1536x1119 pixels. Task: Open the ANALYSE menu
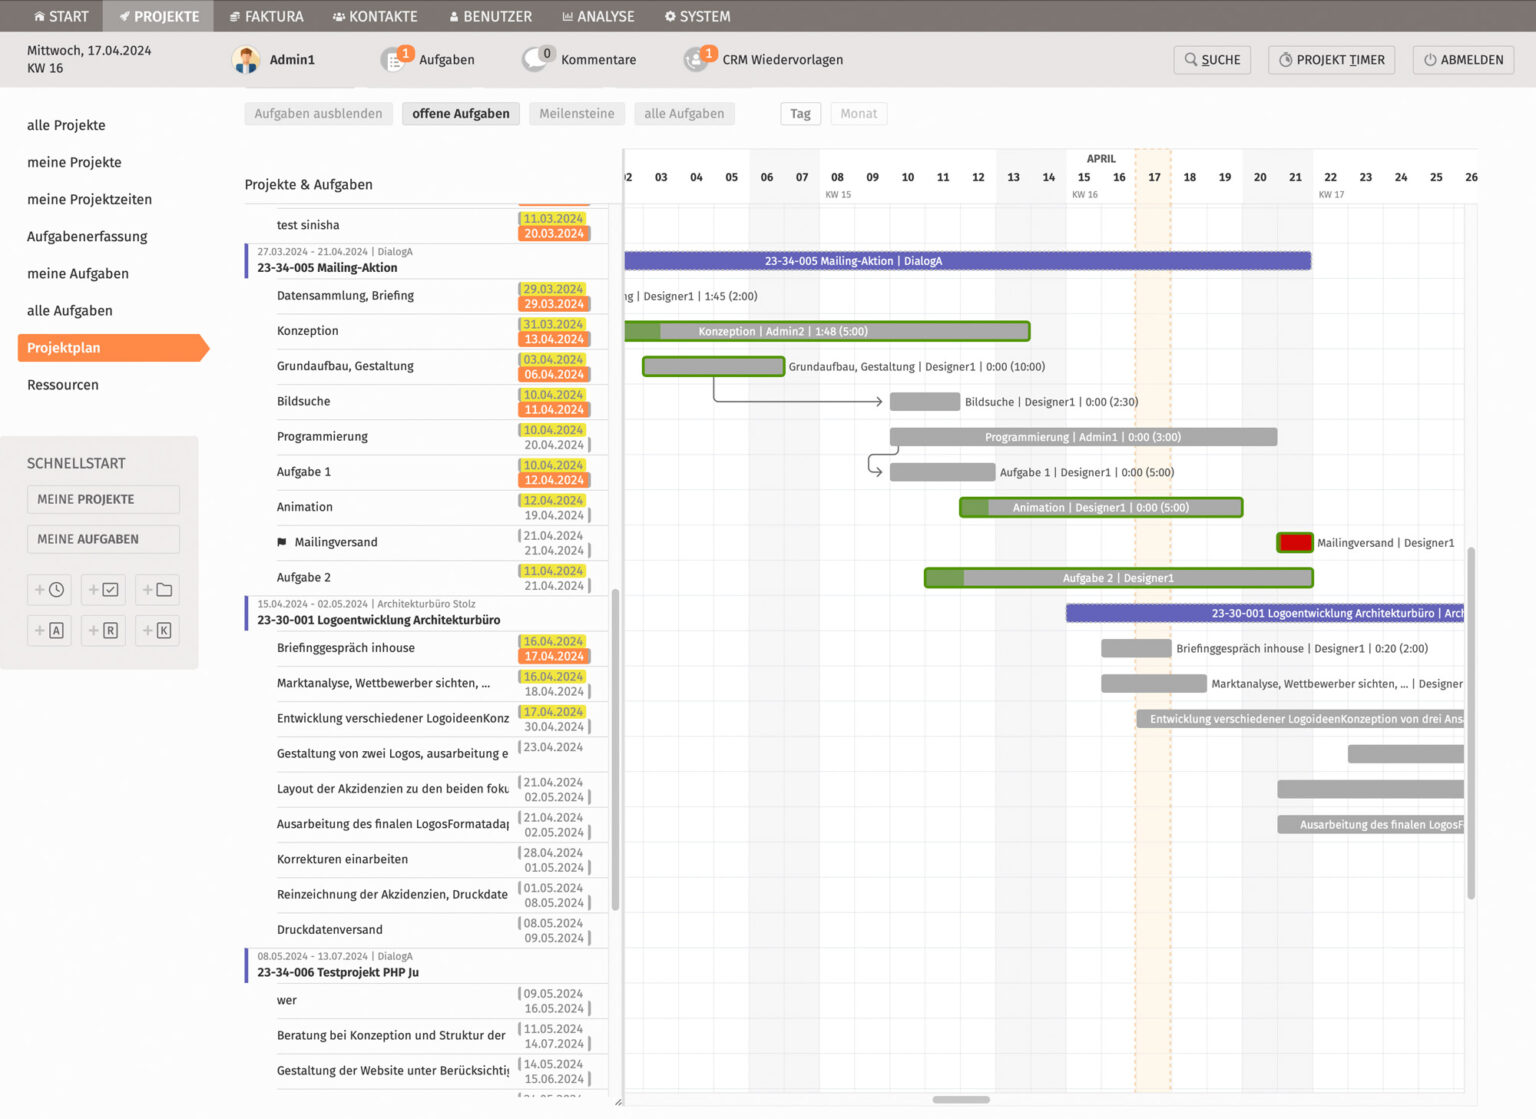598,16
